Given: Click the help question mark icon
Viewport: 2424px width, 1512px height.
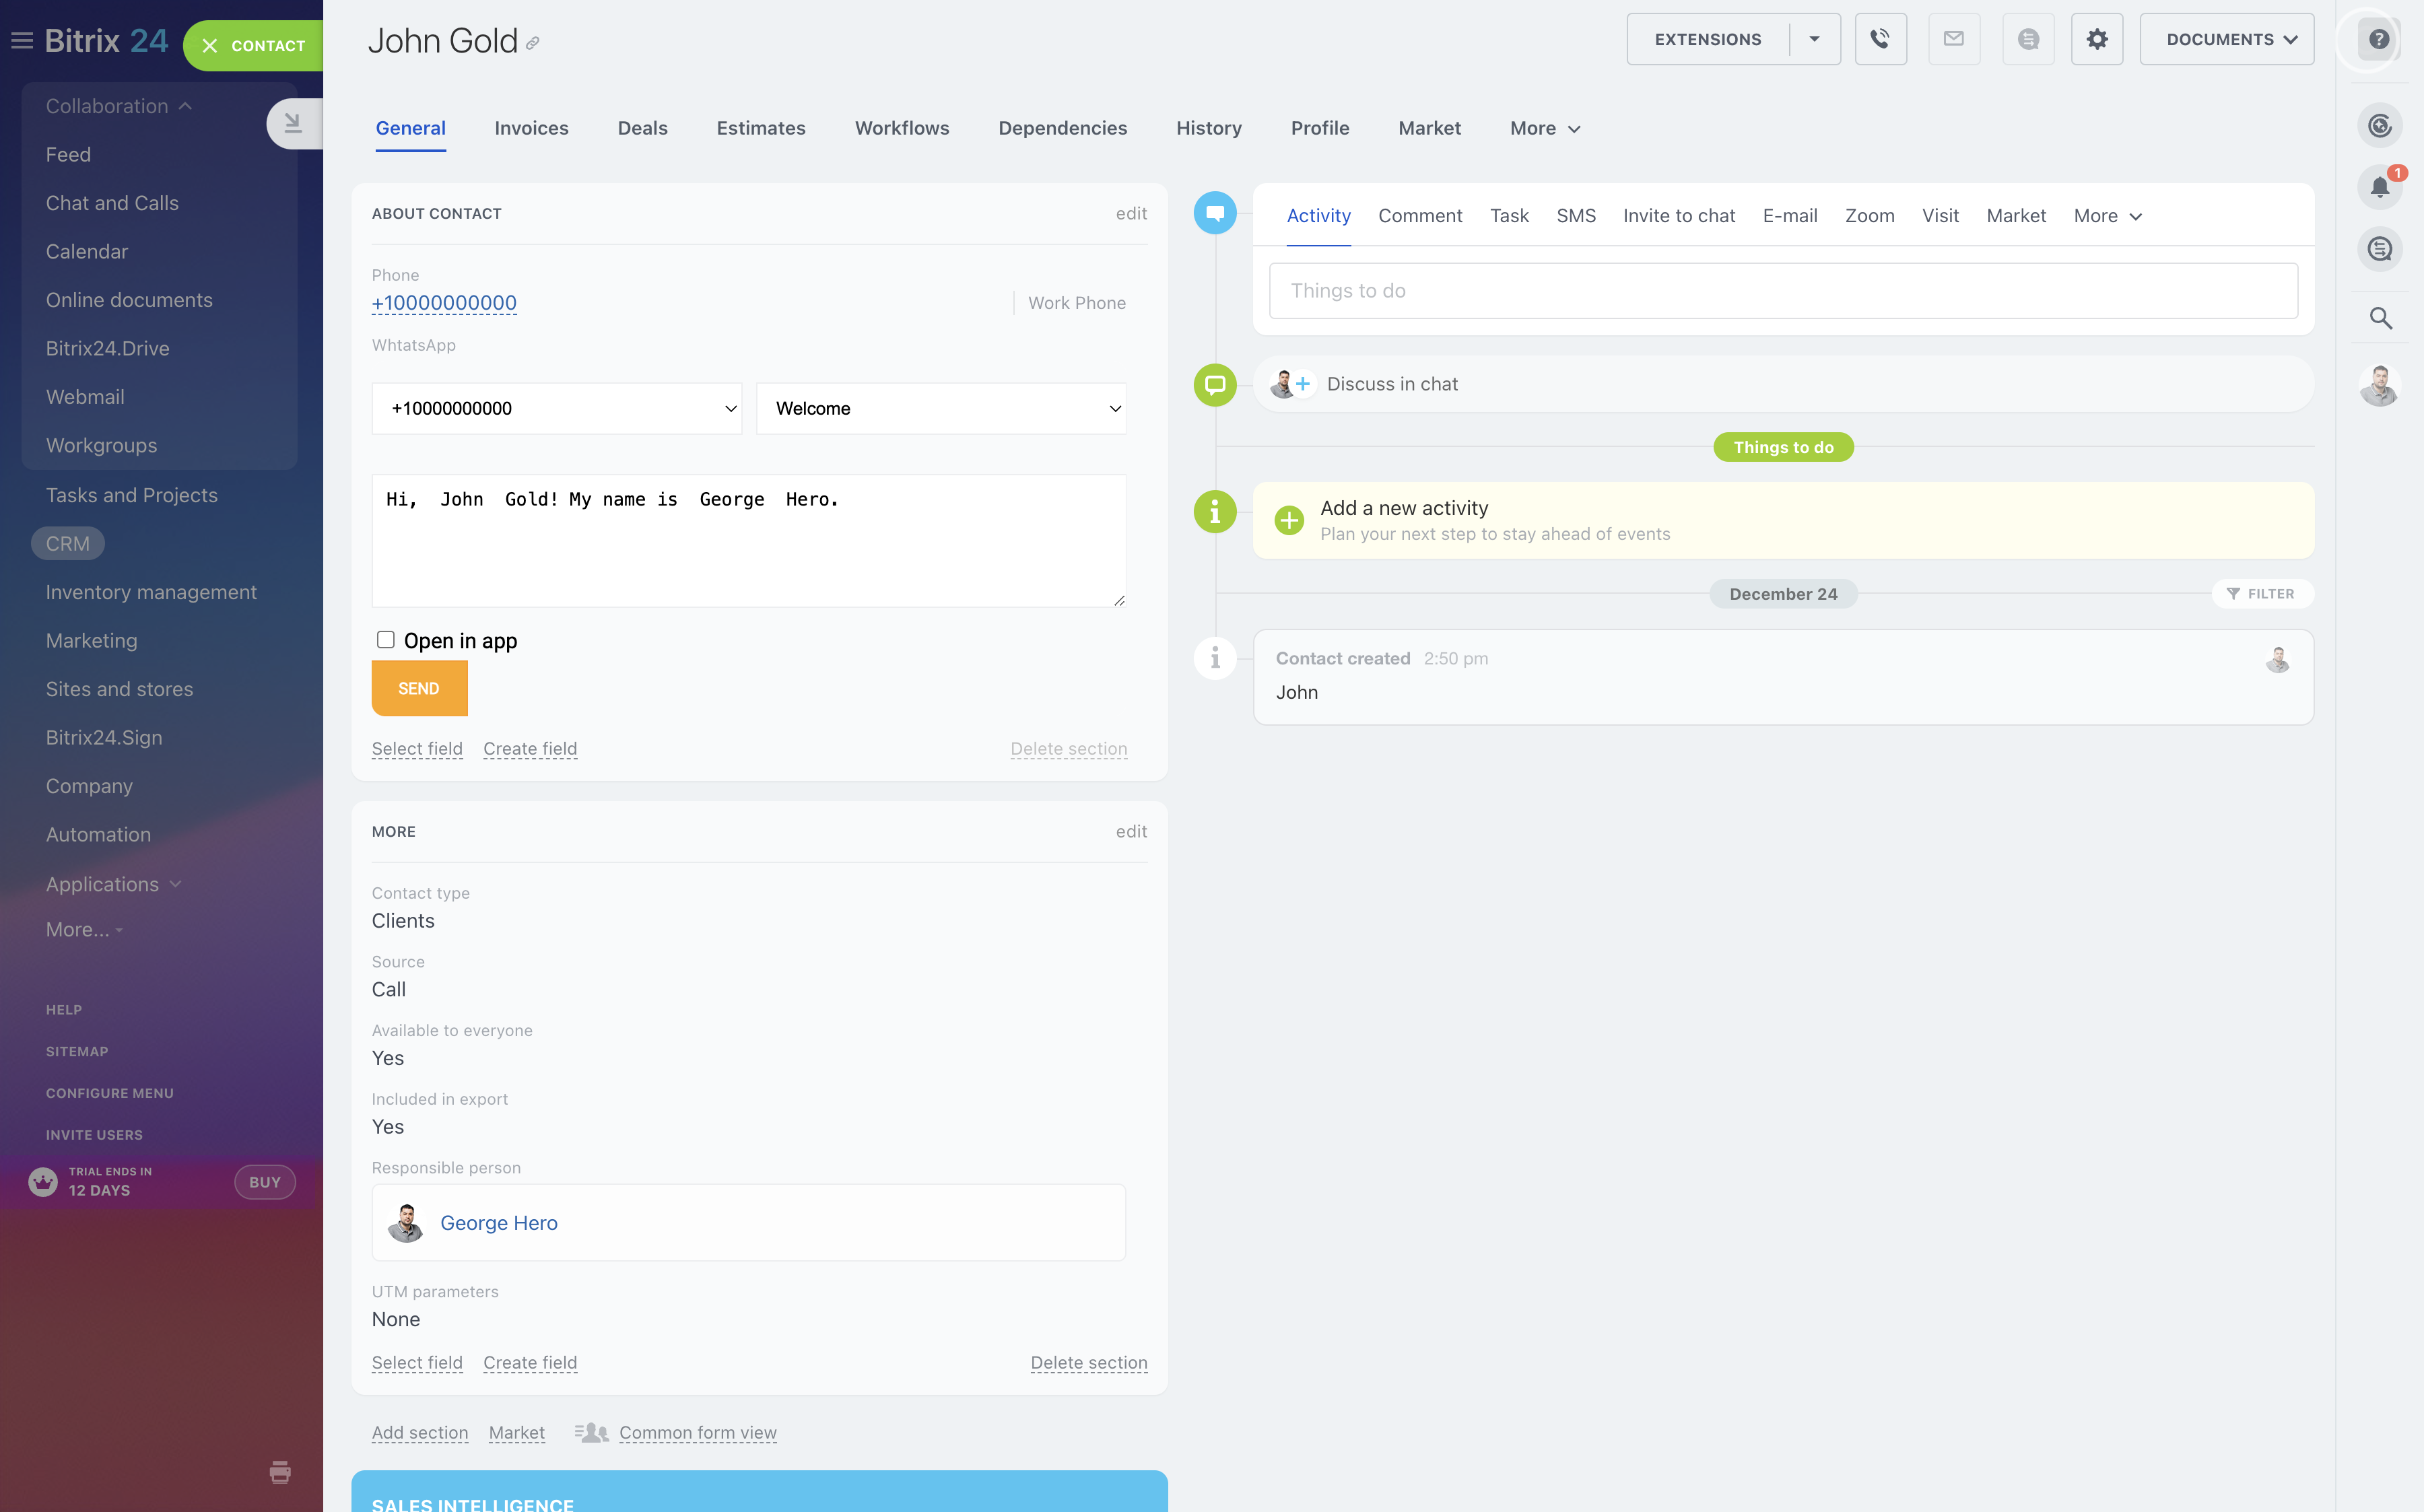Looking at the screenshot, I should [x=2379, y=39].
